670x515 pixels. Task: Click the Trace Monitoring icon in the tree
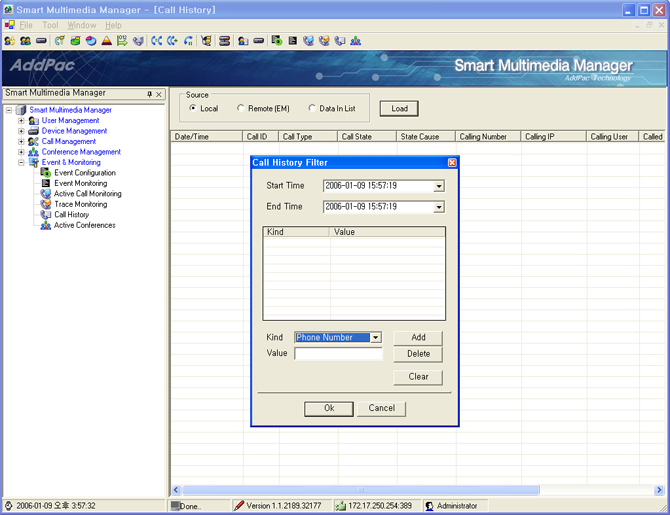46,204
